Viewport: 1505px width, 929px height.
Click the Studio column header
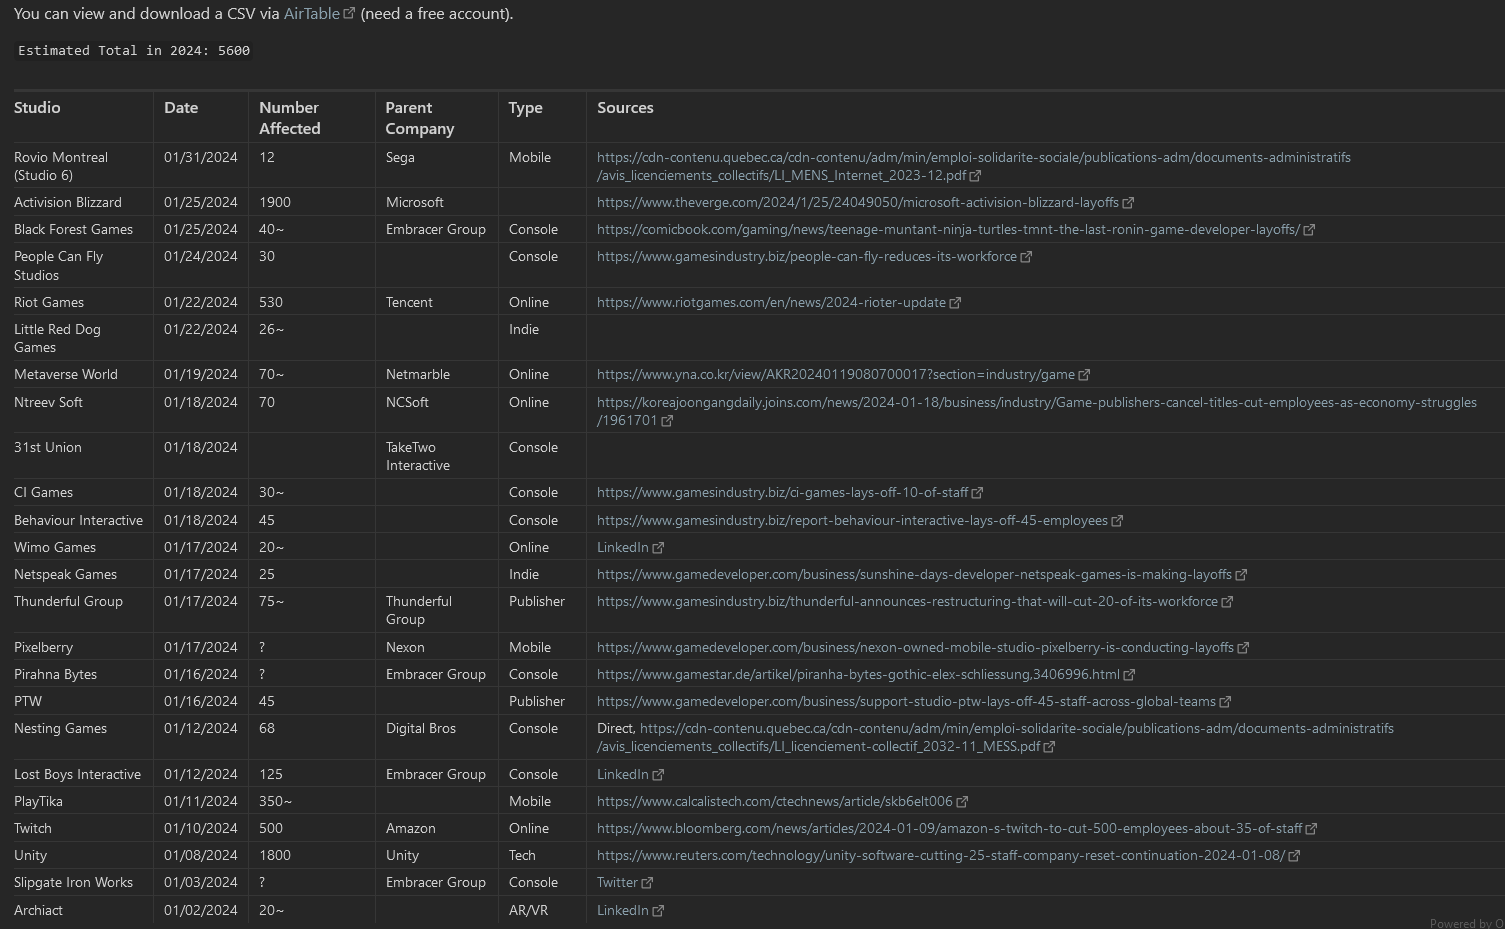pos(37,107)
